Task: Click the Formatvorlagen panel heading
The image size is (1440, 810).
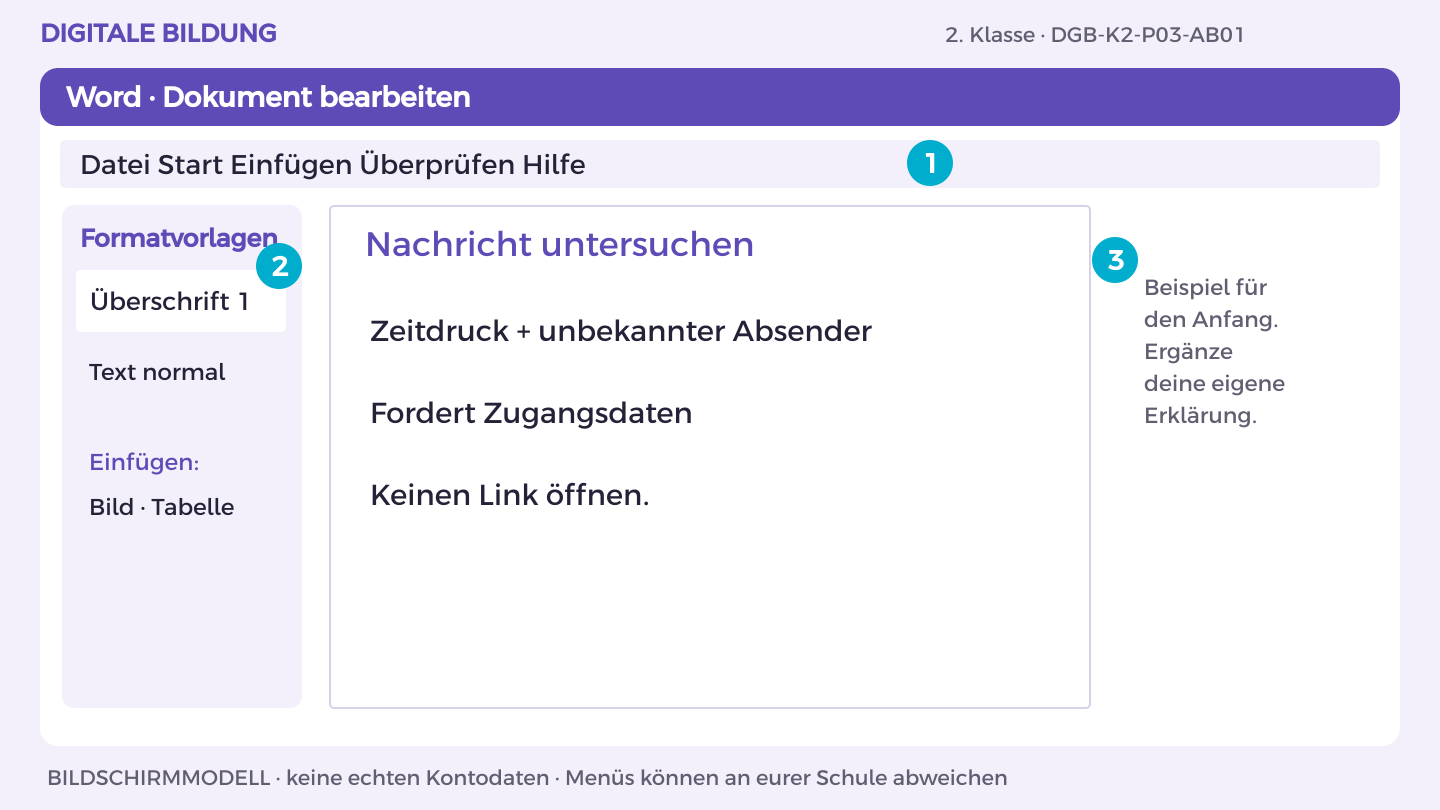Action: coord(179,238)
